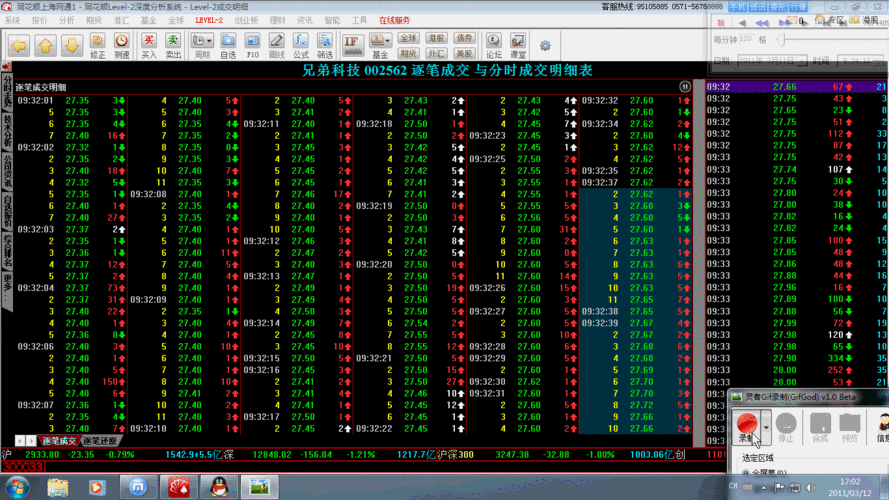Select the 画线 drawing tool icon
The width and height of the screenshot is (889, 500).
point(277,45)
